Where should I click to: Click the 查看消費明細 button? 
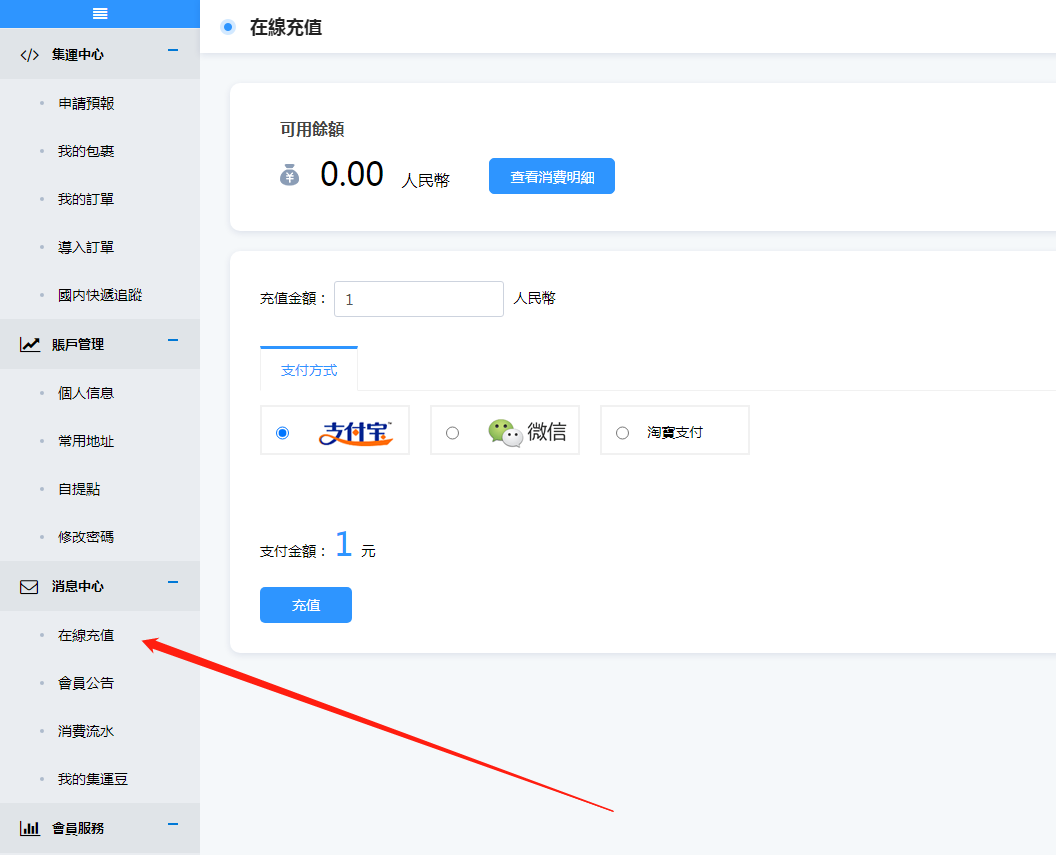pos(551,176)
